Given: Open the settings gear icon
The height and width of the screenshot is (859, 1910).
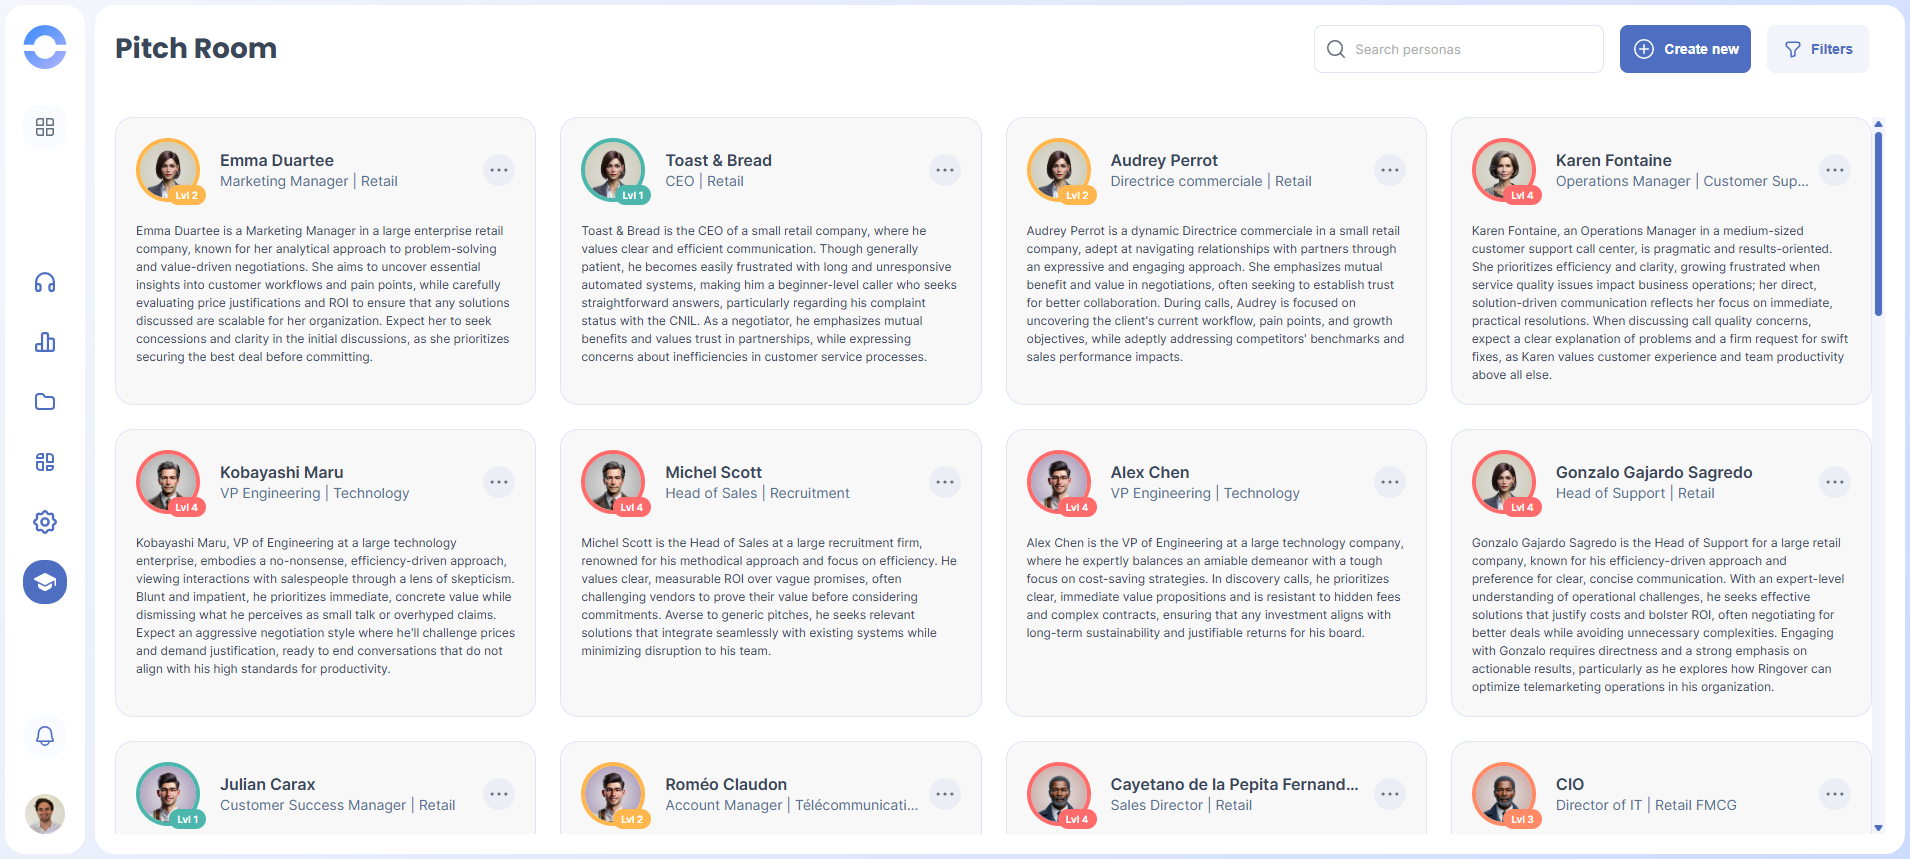Looking at the screenshot, I should [45, 522].
